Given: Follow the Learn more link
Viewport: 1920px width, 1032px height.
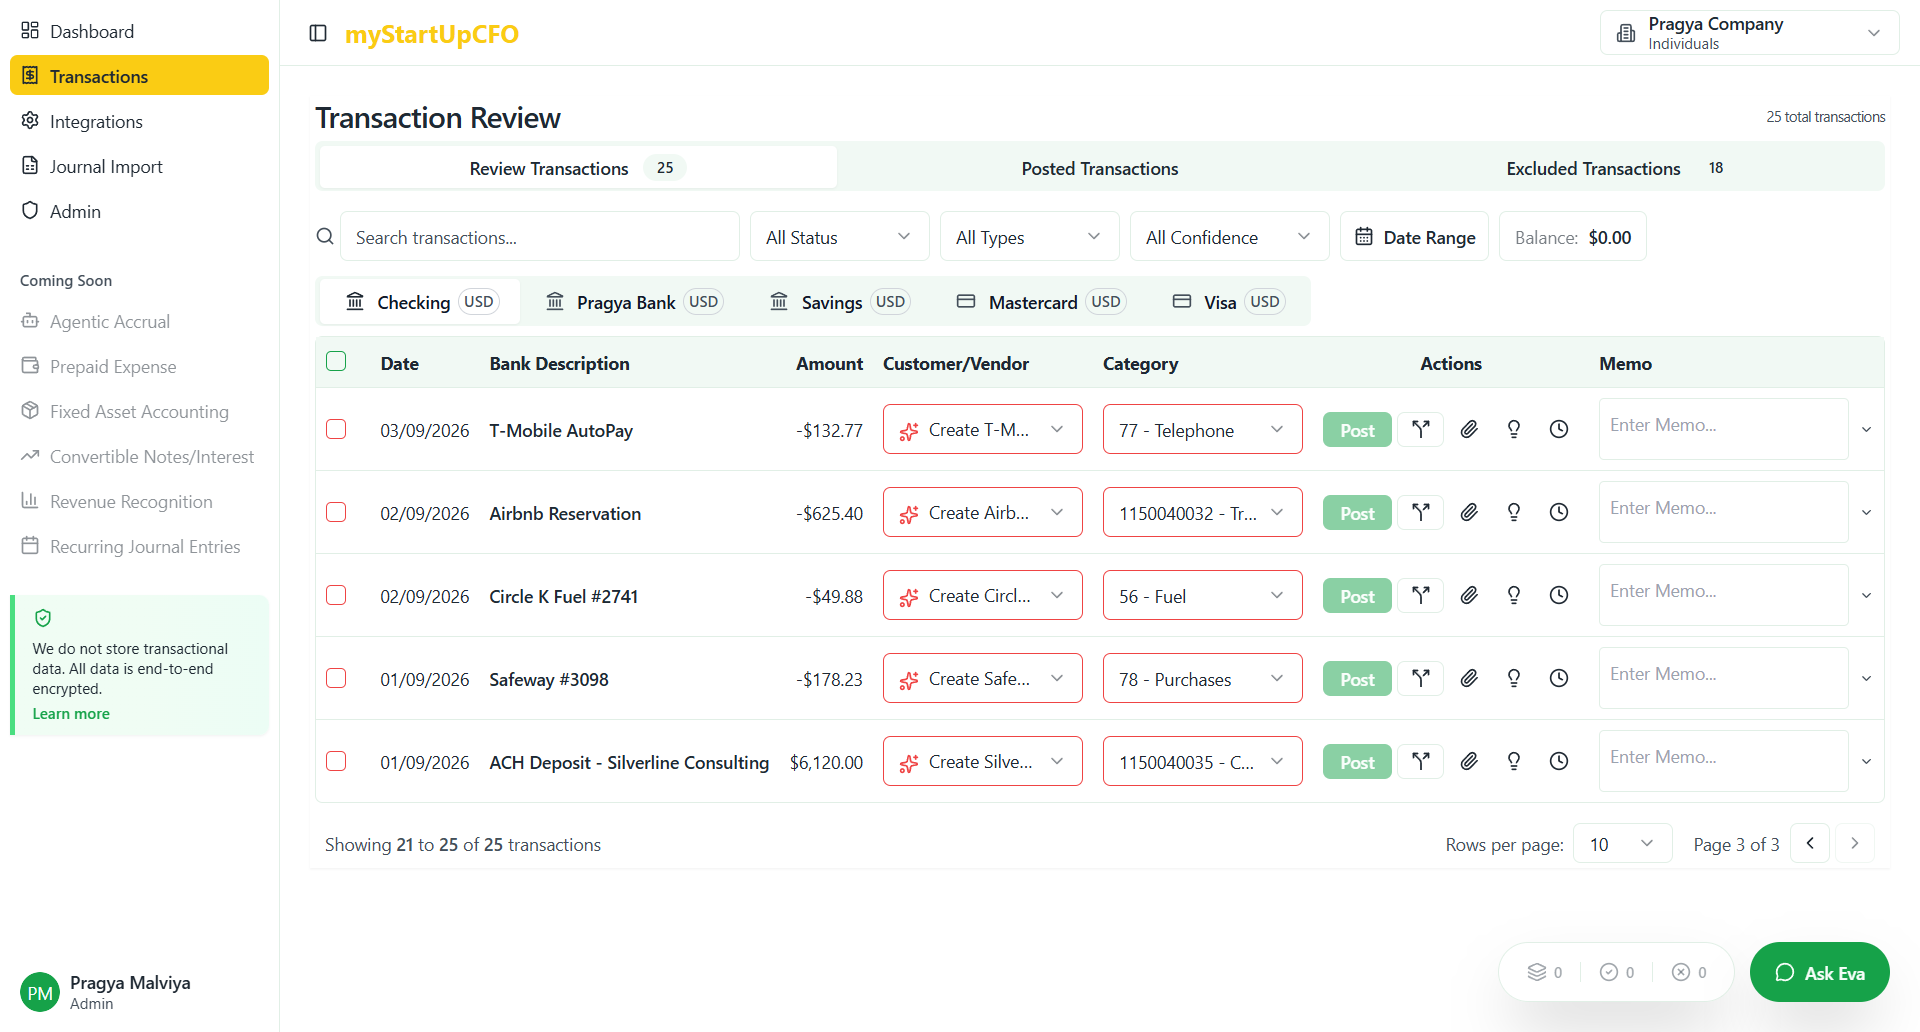Looking at the screenshot, I should click(x=71, y=714).
